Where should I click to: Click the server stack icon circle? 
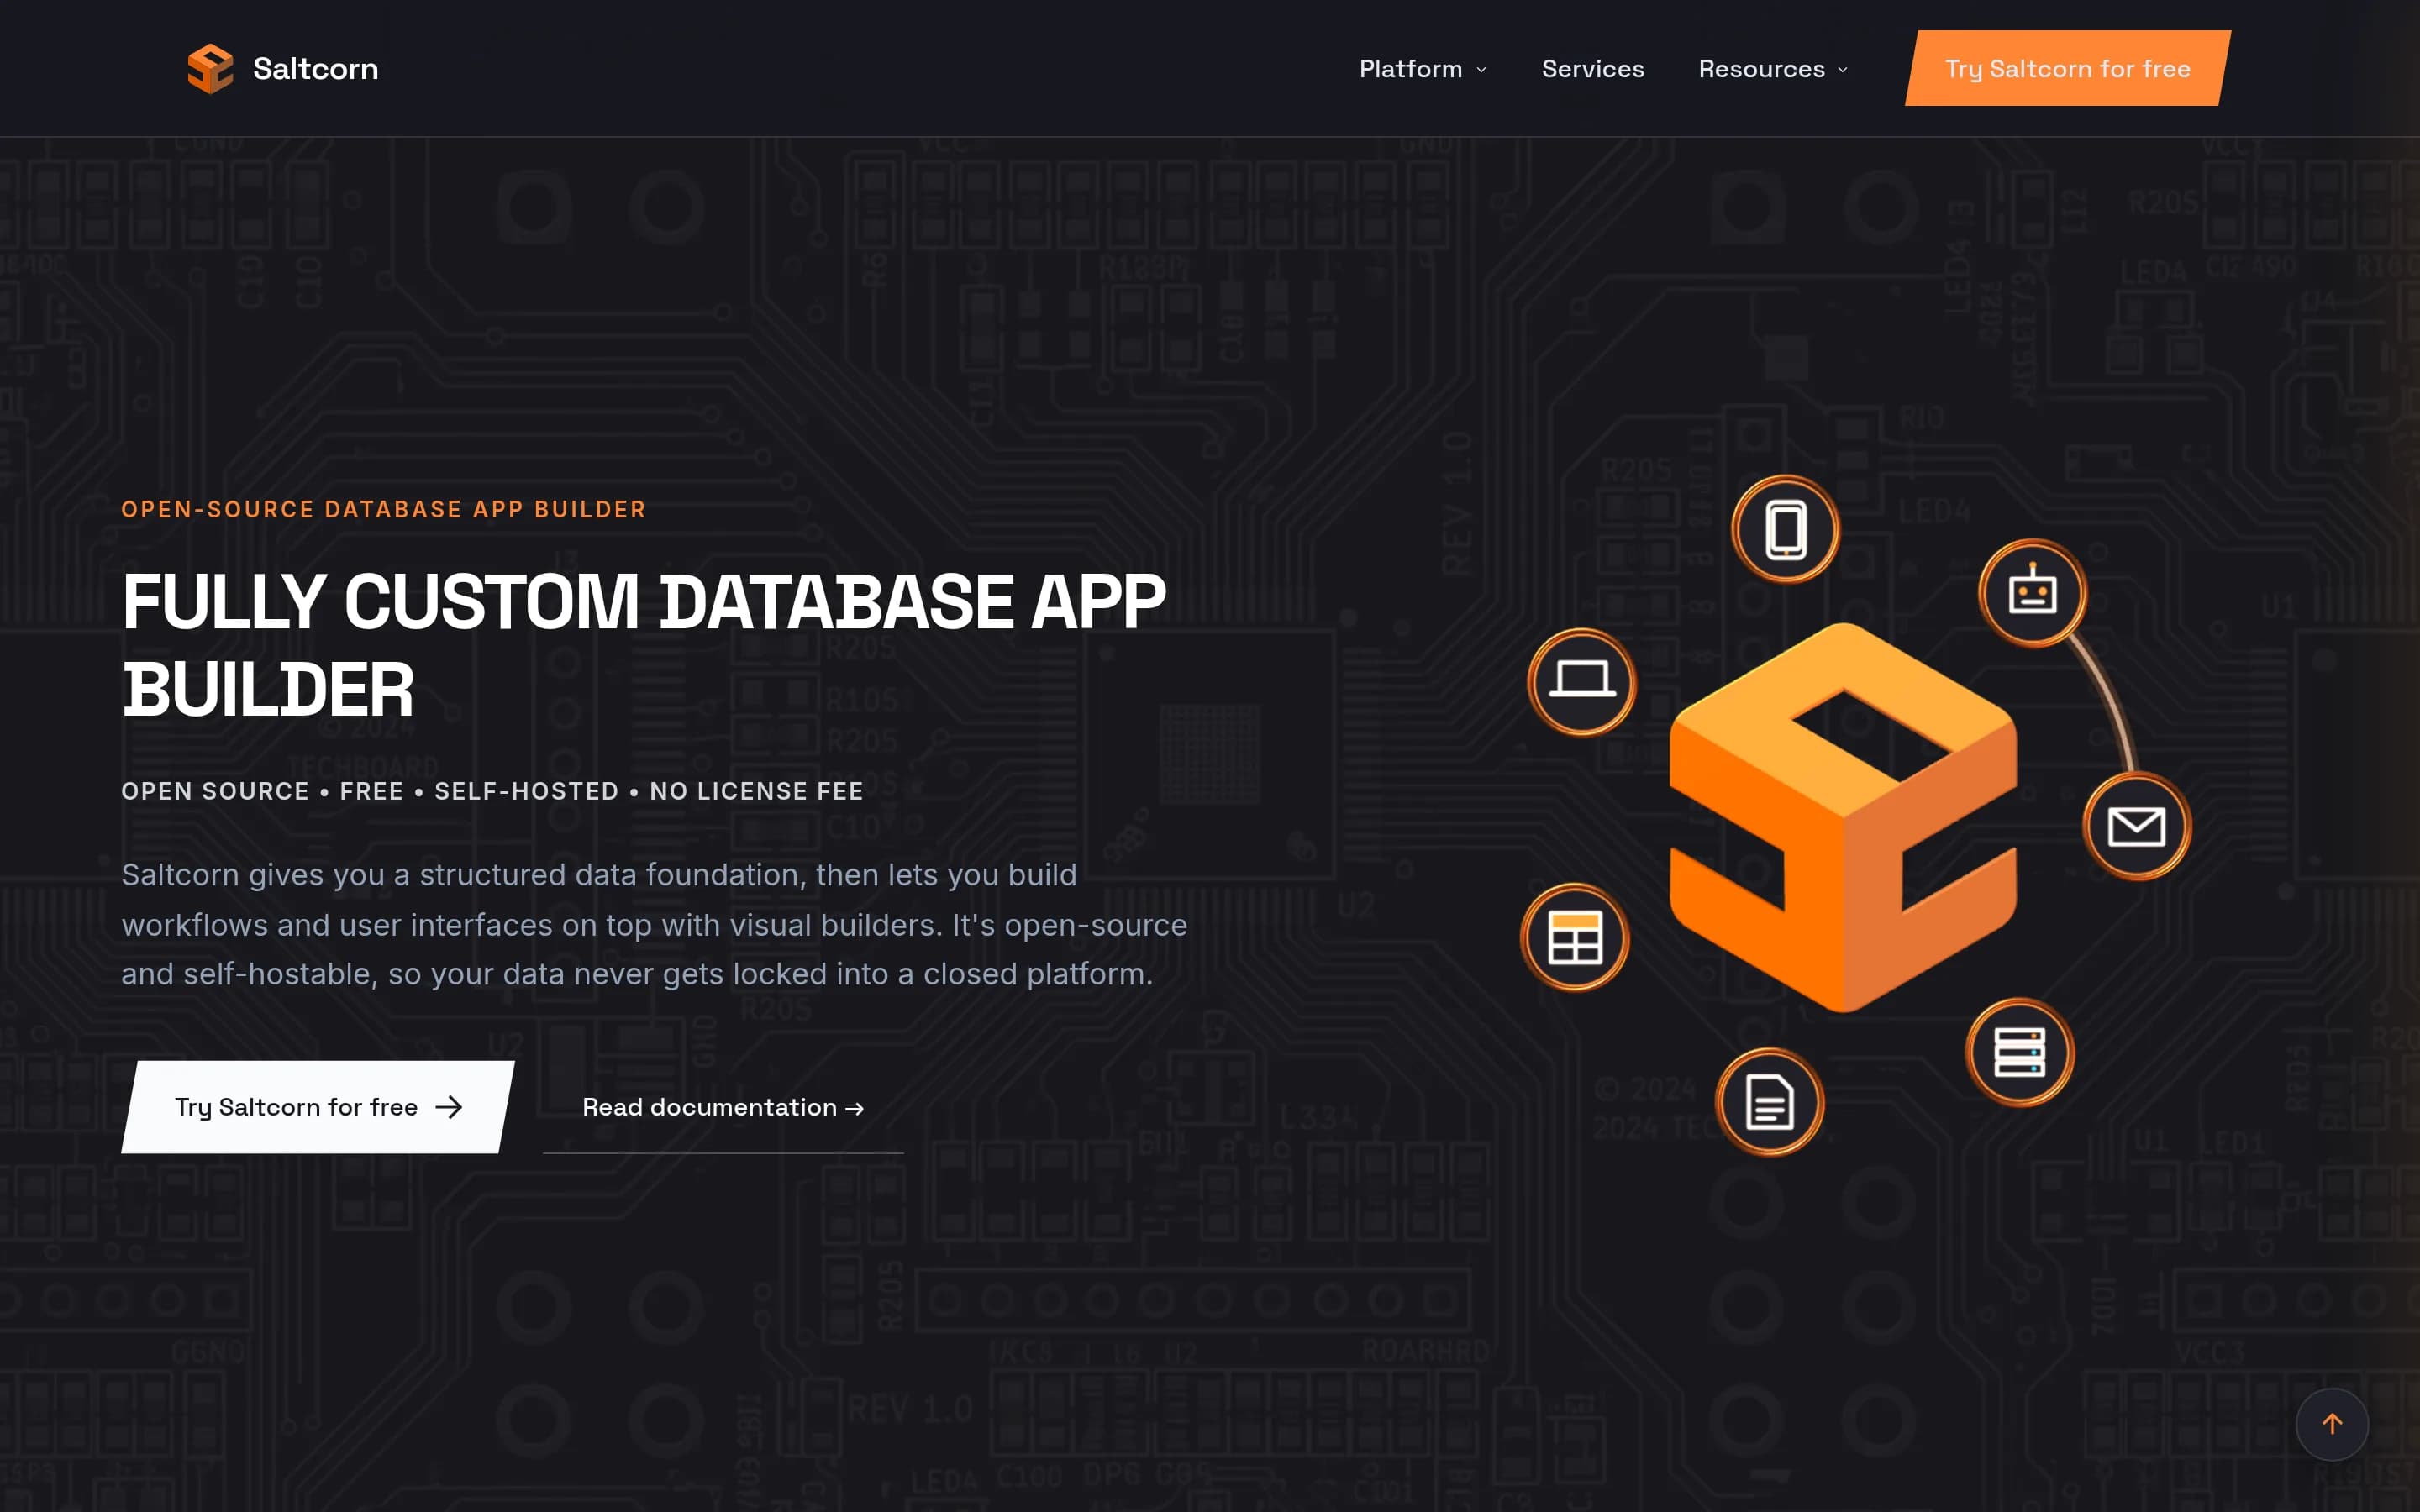(2019, 1051)
